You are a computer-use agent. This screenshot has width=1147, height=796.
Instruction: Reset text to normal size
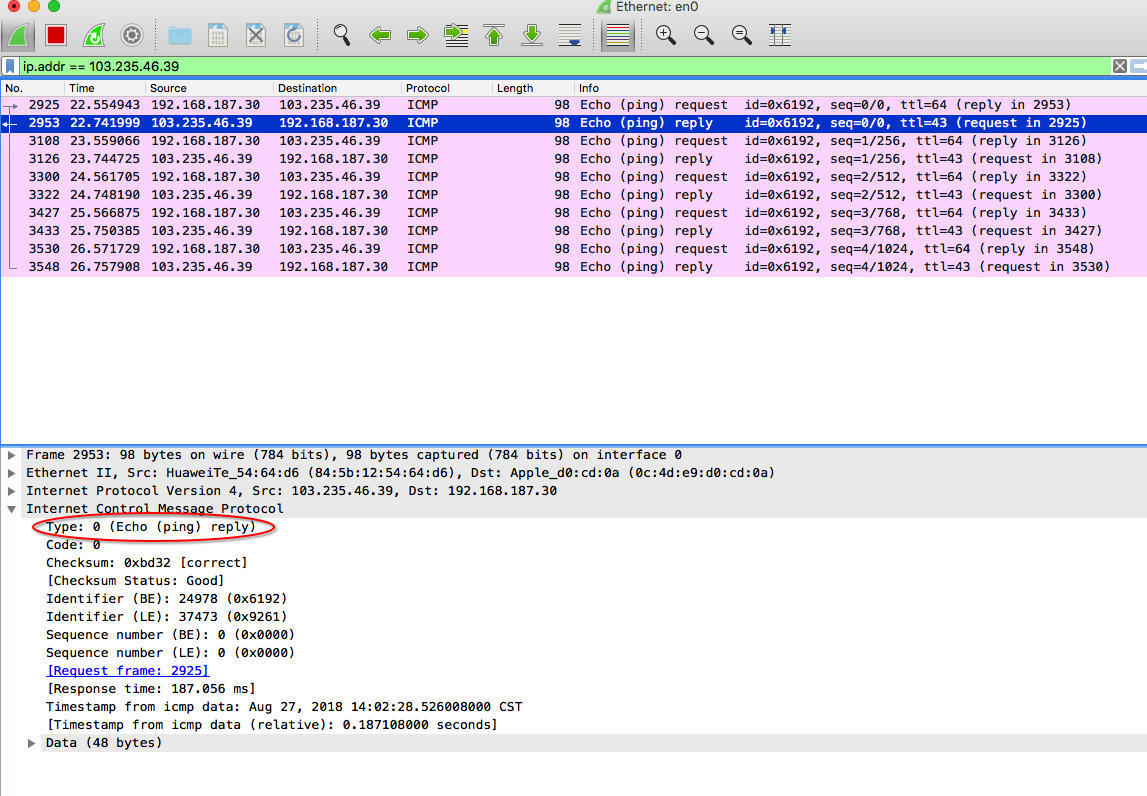coord(742,34)
